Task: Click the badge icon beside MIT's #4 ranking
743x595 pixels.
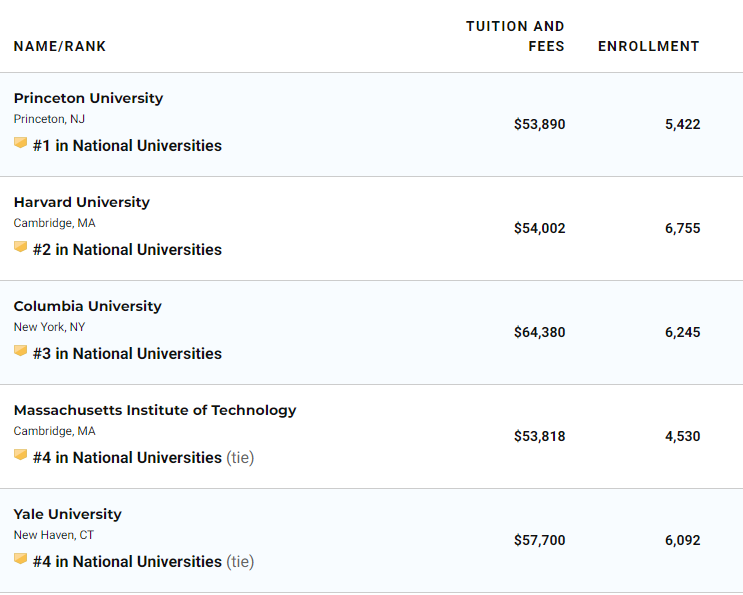Action: pos(20,456)
